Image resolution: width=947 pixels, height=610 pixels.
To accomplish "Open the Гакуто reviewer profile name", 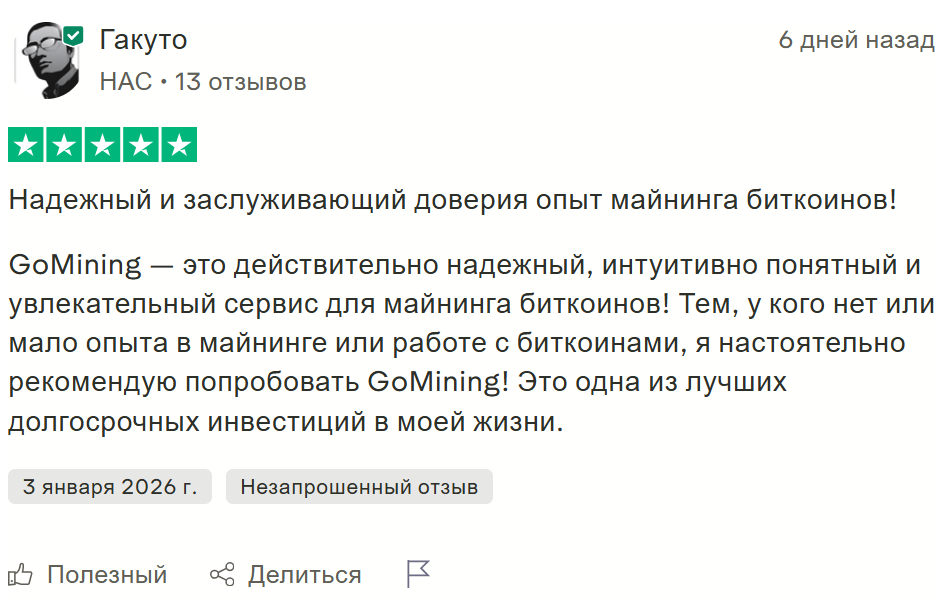I will (143, 40).
